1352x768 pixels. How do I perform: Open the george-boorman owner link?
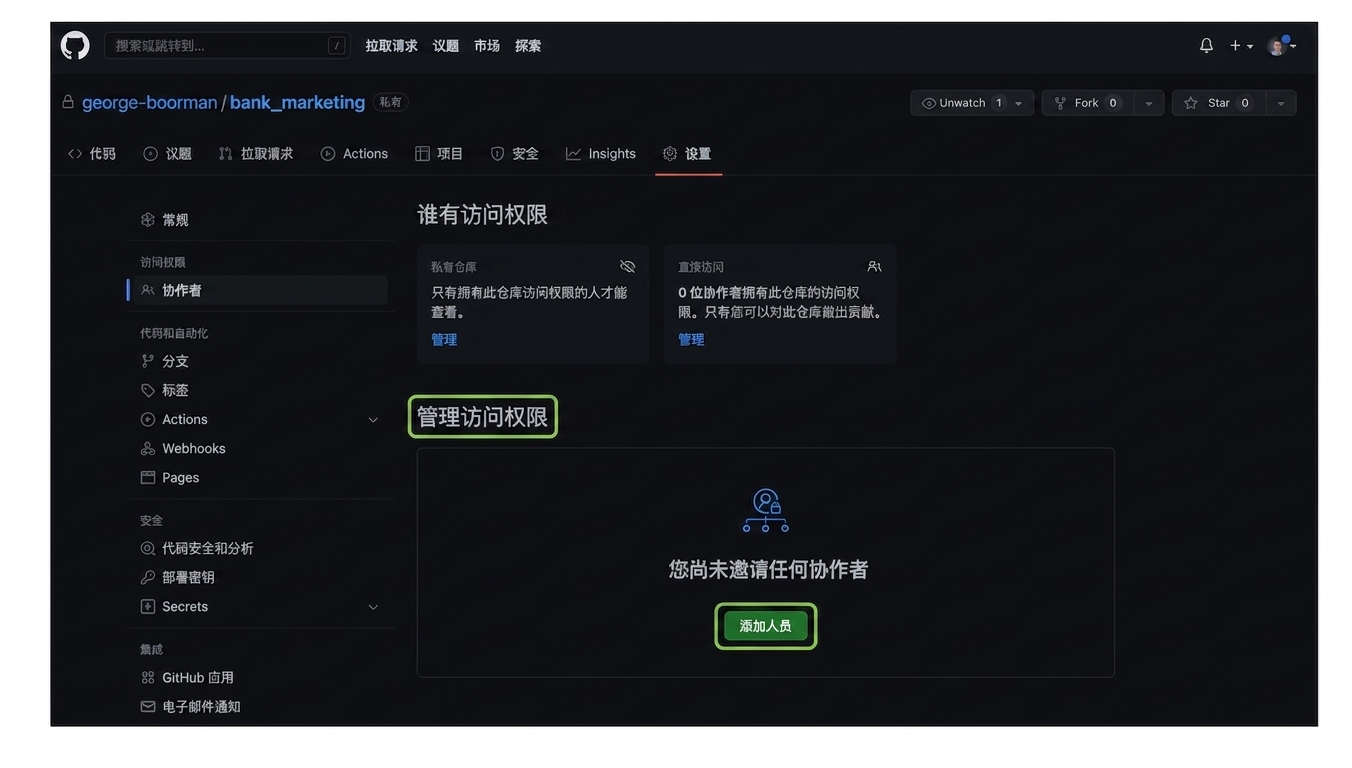(x=149, y=102)
